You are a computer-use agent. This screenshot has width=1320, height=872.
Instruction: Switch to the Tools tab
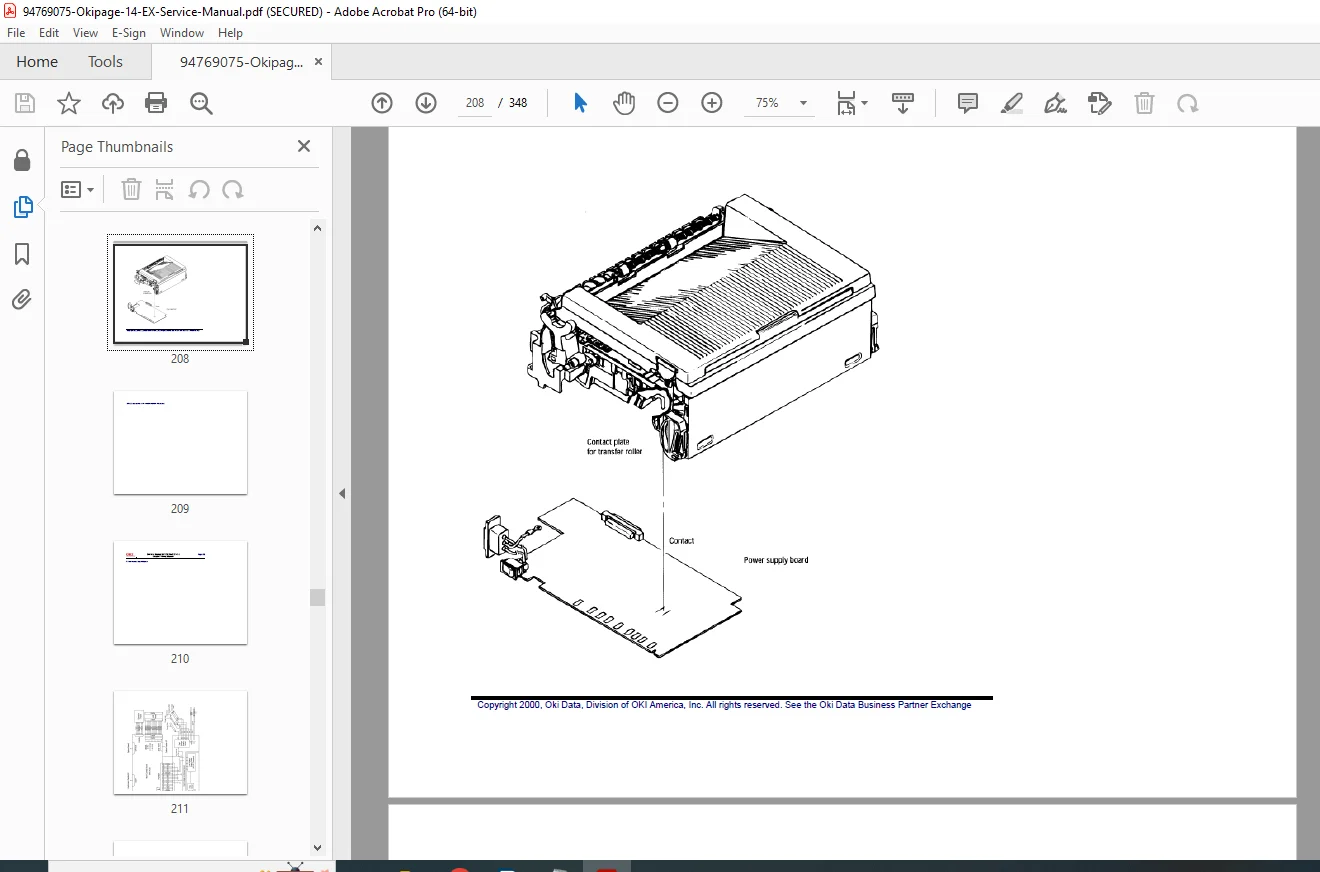(x=105, y=62)
